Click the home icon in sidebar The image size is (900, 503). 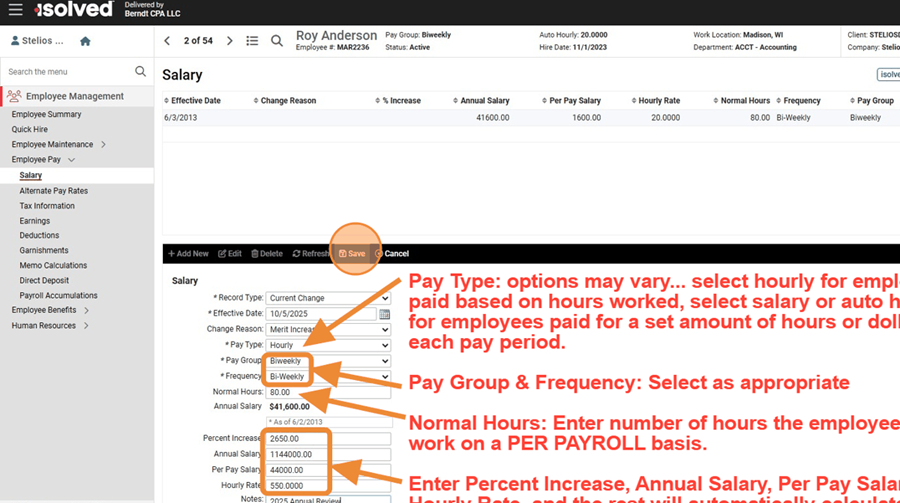tap(85, 41)
